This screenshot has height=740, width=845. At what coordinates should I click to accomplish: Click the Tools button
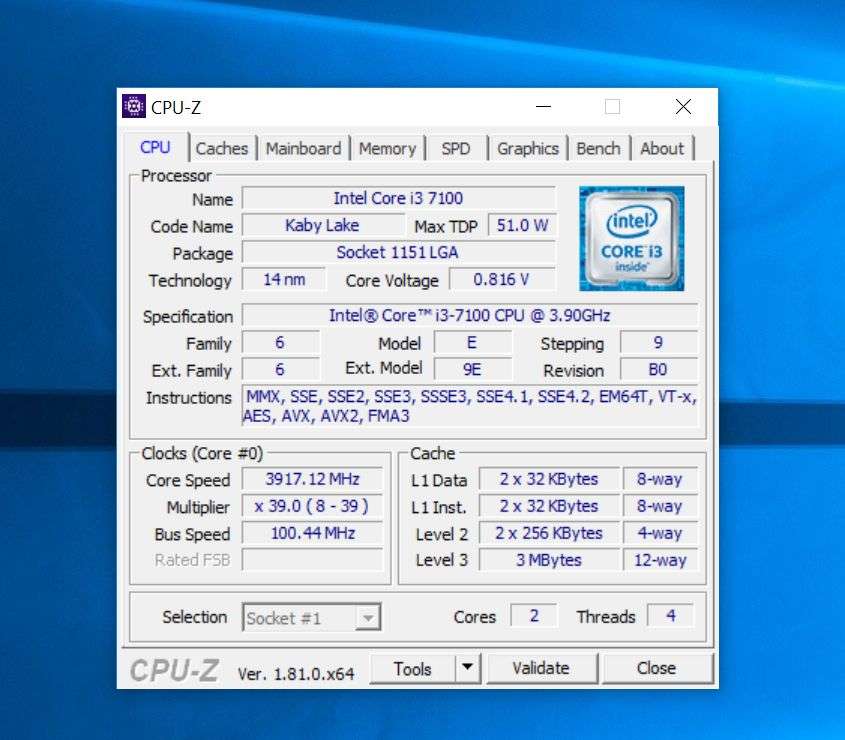click(x=413, y=669)
